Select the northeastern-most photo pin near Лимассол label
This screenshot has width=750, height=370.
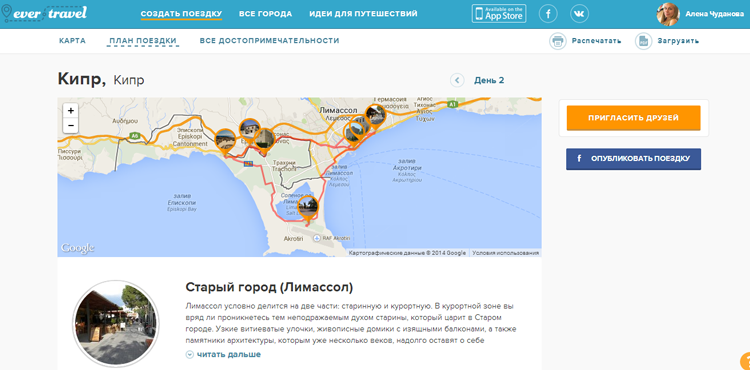[375, 117]
